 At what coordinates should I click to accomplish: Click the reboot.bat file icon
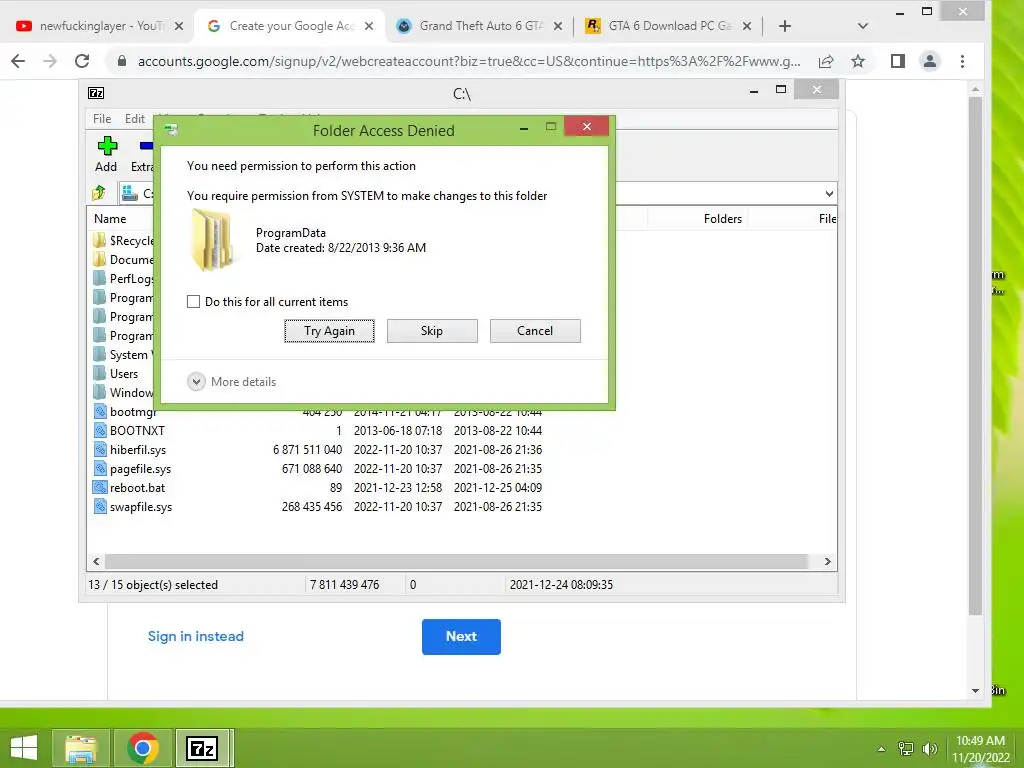[100, 487]
